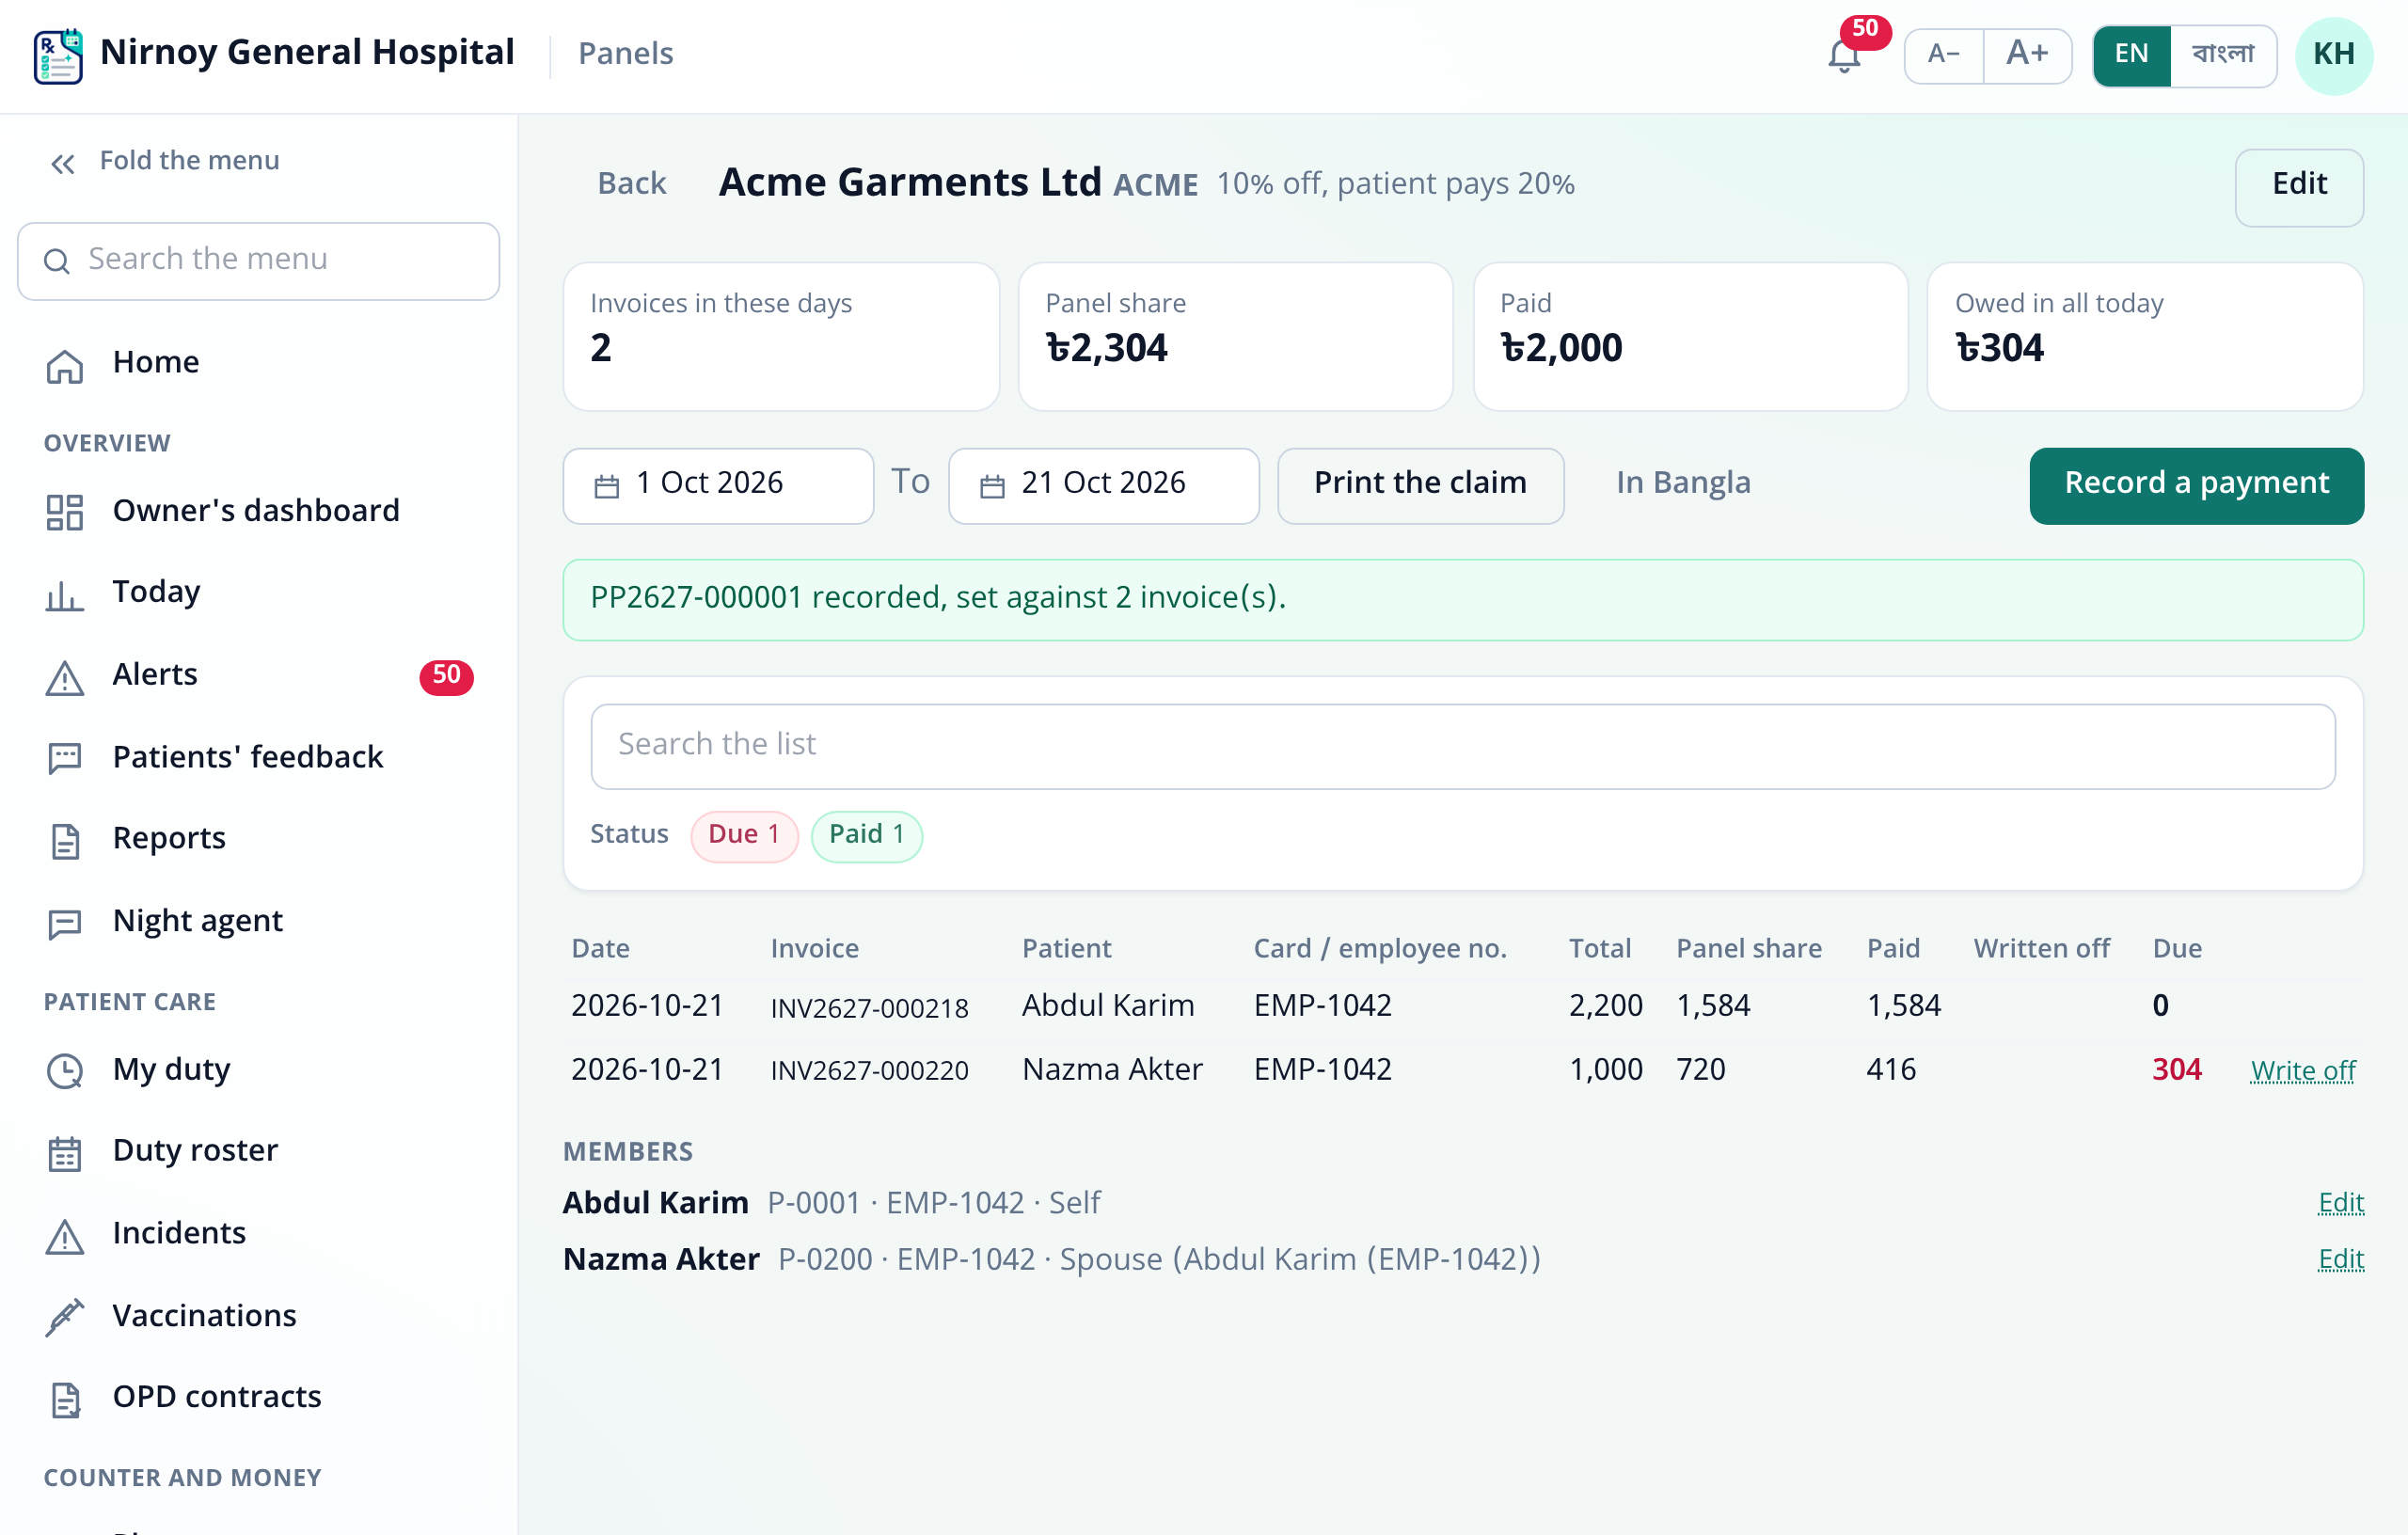Open Owner's dashboard from the menu
Image resolution: width=2408 pixels, height=1535 pixels.
[x=258, y=512]
